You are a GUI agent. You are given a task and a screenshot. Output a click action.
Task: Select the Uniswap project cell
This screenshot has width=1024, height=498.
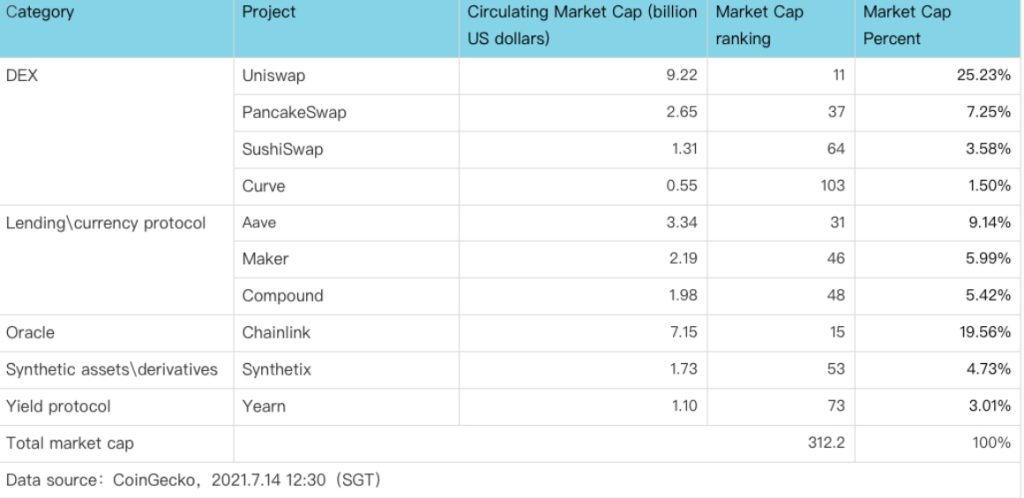tap(275, 75)
